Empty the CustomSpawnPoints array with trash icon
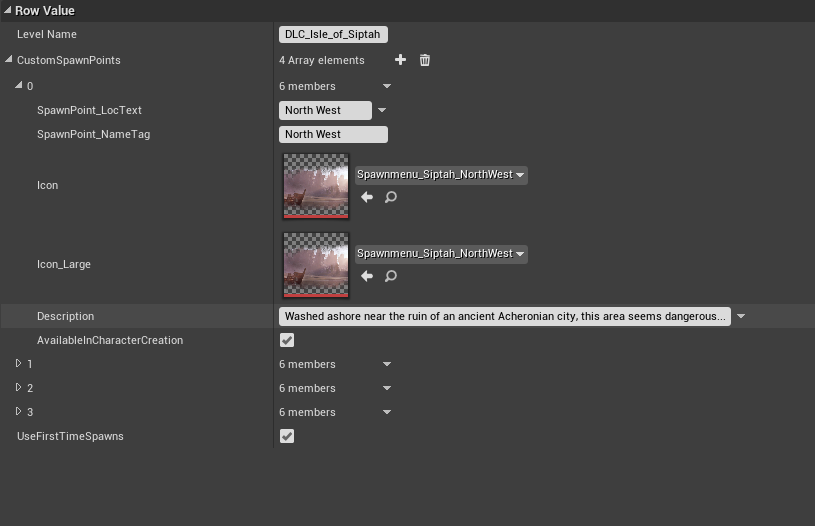815x526 pixels. tap(425, 60)
